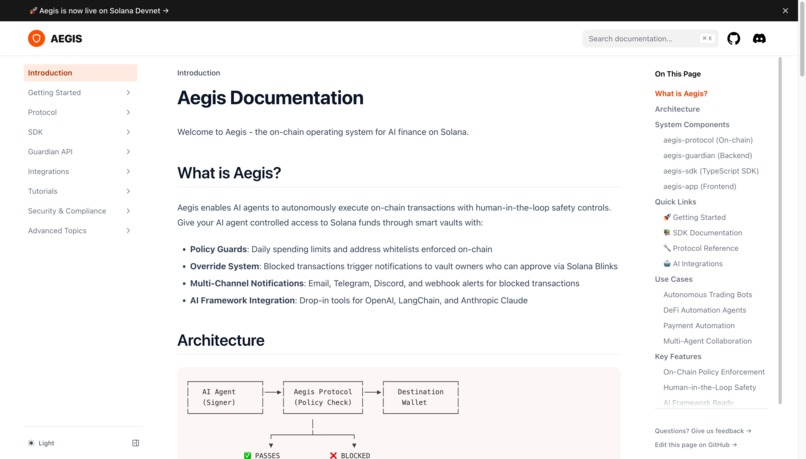
Task: Dismiss the Solana Devnet announcement banner
Action: [785, 10]
